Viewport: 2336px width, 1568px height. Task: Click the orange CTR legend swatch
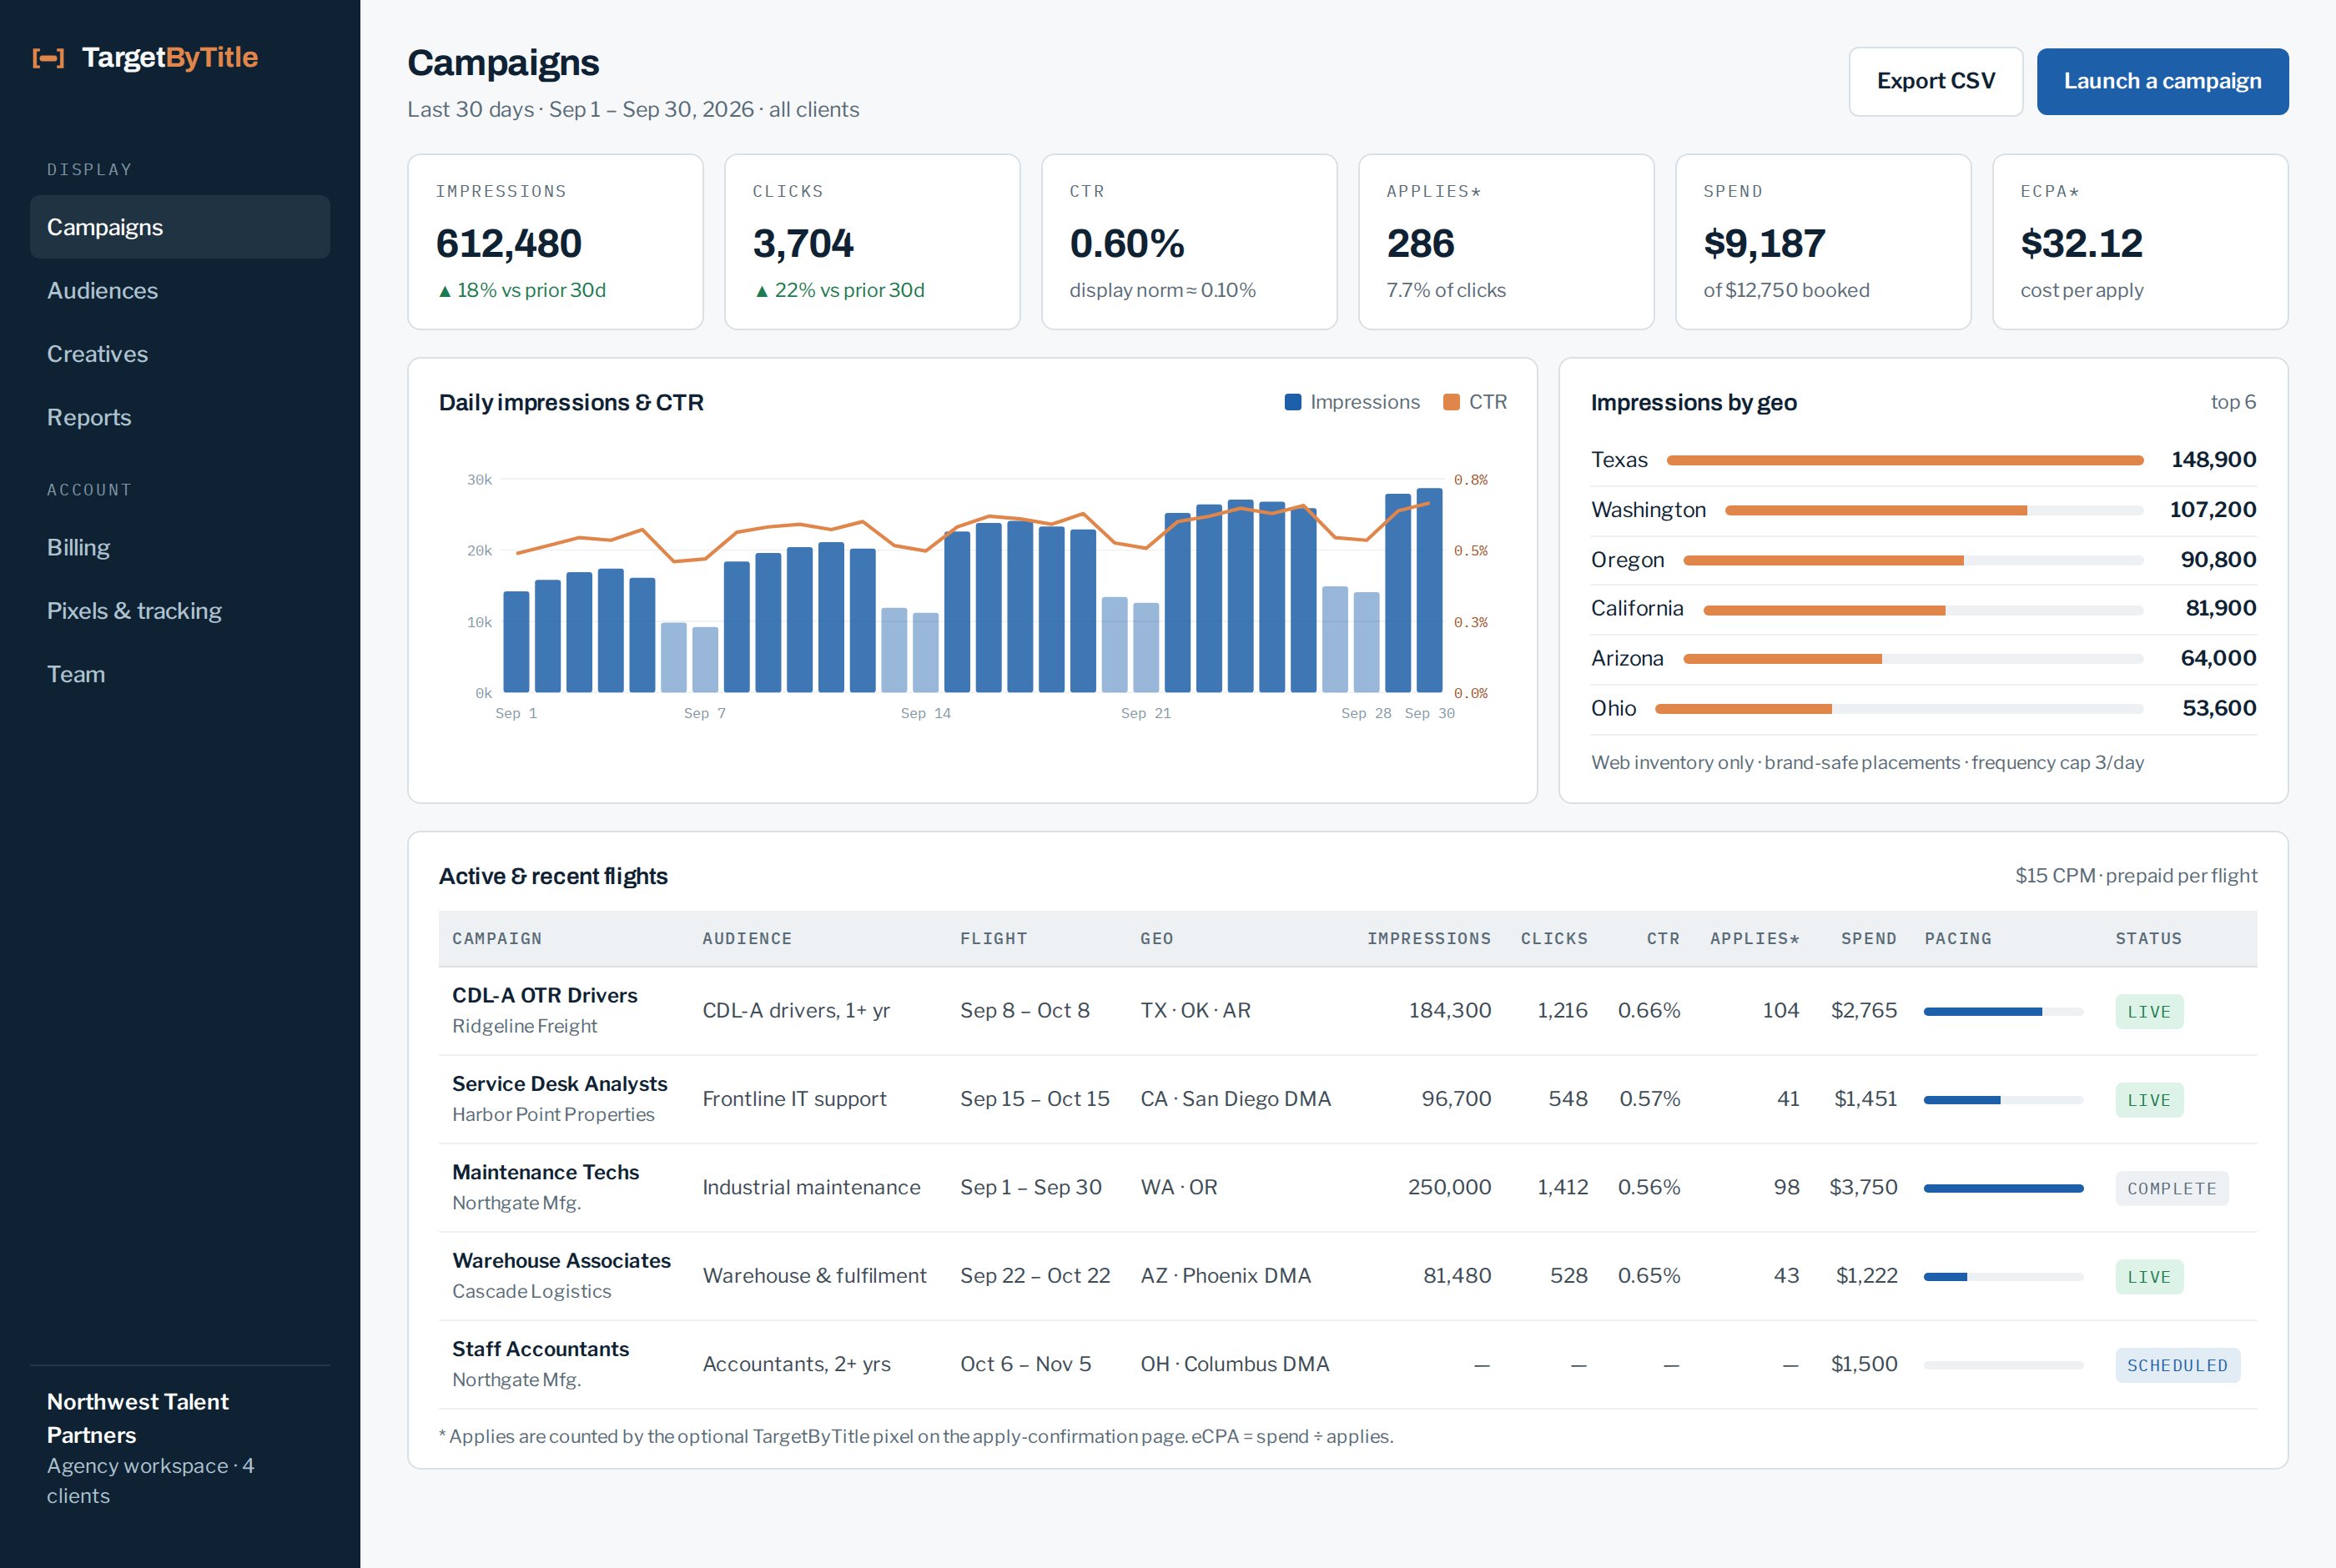1451,402
